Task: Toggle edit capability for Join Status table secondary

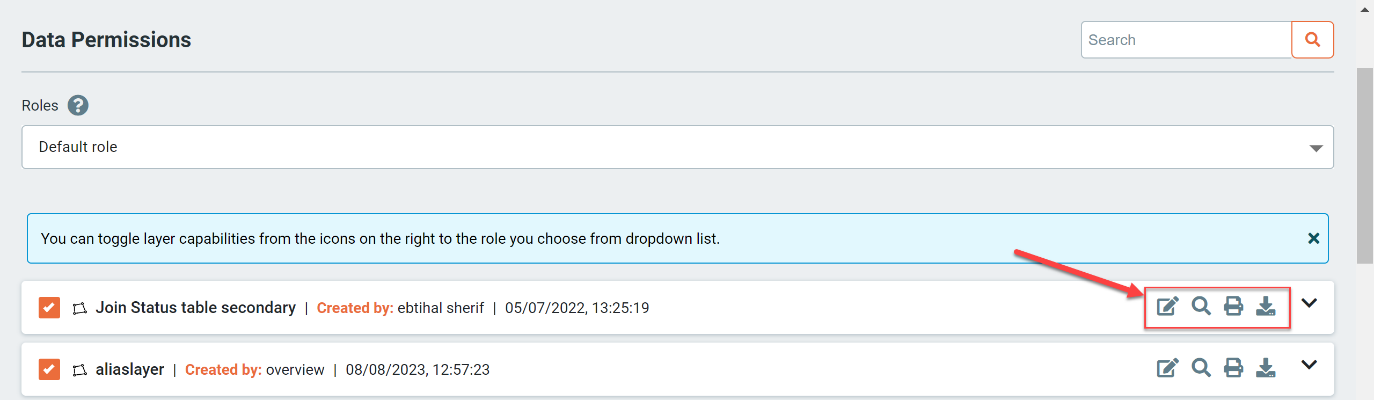Action: (x=1167, y=306)
